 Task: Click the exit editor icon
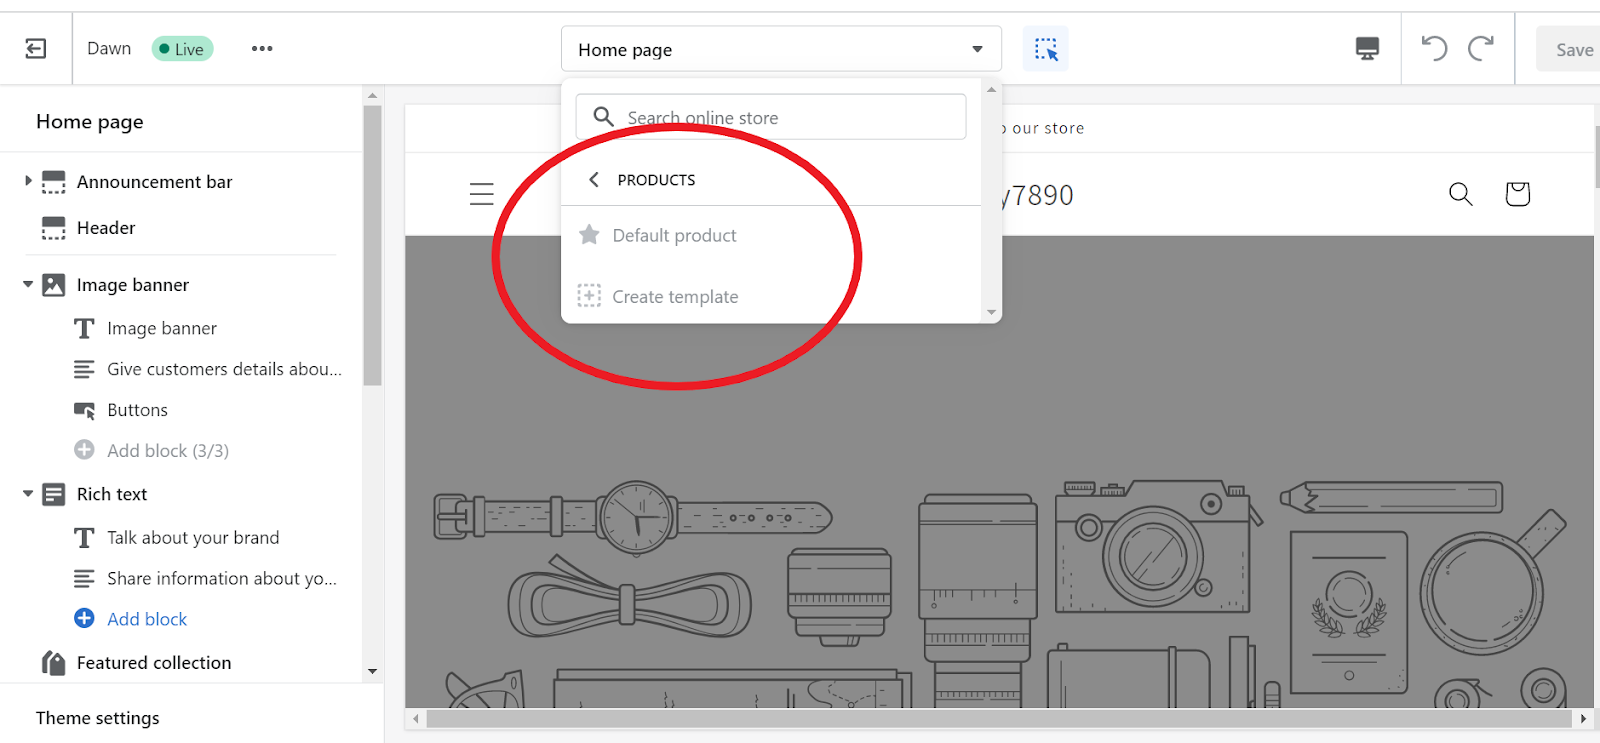click(x=36, y=49)
